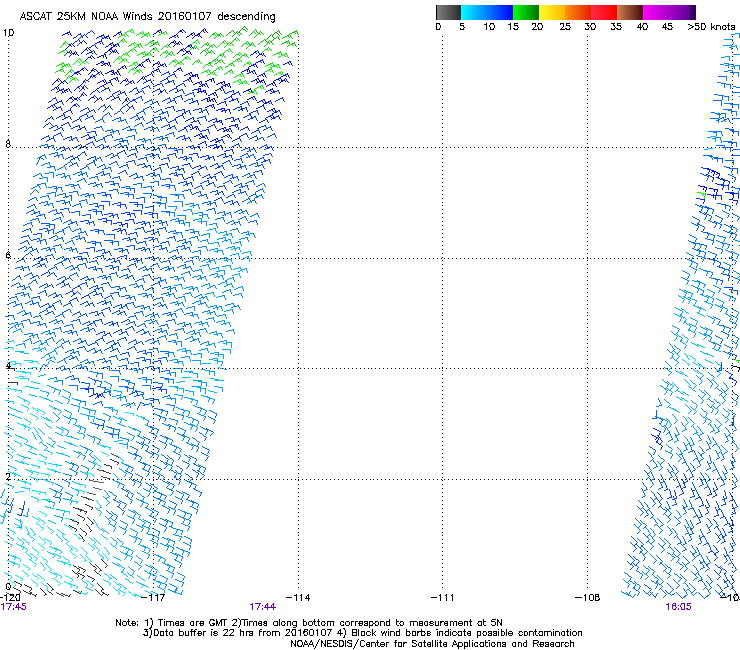Click the plot title "ASCAT 25KM NOAA Winds 20160107 descending"
Screen dimensions: 740x650
[x=147, y=17]
